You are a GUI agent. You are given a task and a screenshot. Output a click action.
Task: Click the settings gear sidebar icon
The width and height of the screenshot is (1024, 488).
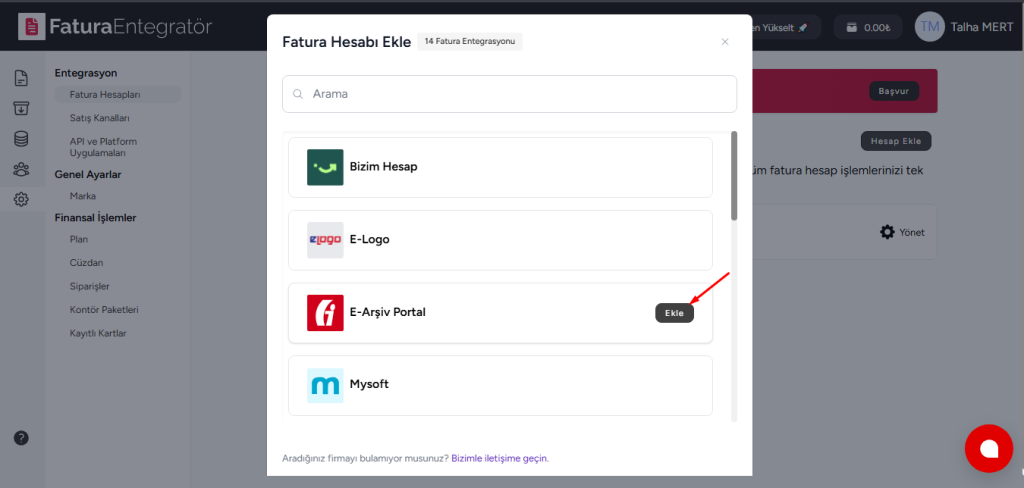pos(21,200)
